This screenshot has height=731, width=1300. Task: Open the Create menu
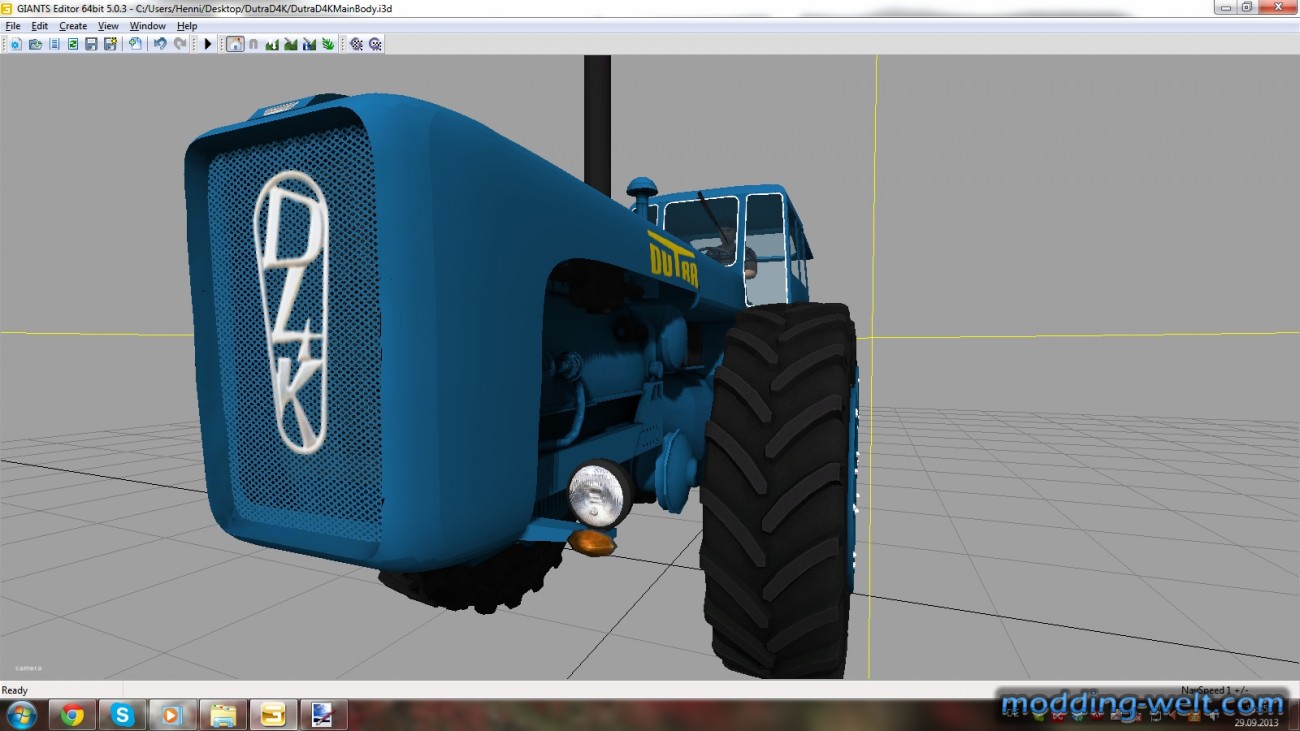pyautogui.click(x=73, y=26)
